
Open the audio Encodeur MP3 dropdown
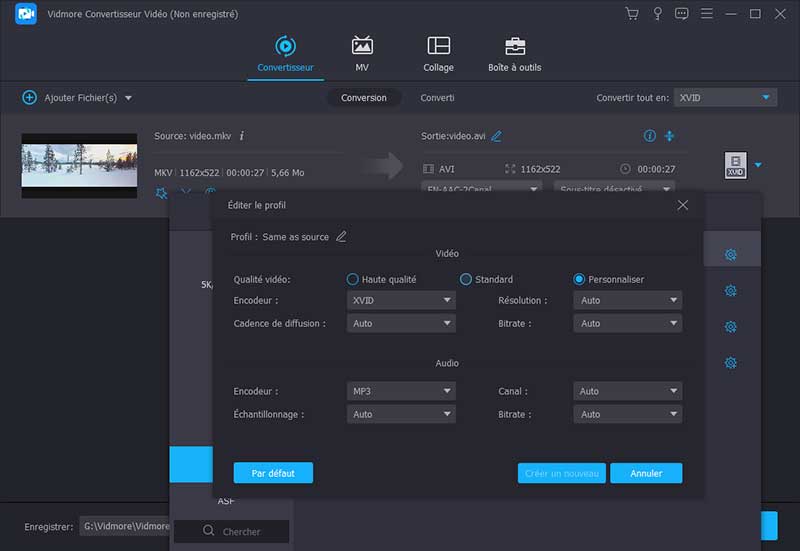[x=401, y=391]
